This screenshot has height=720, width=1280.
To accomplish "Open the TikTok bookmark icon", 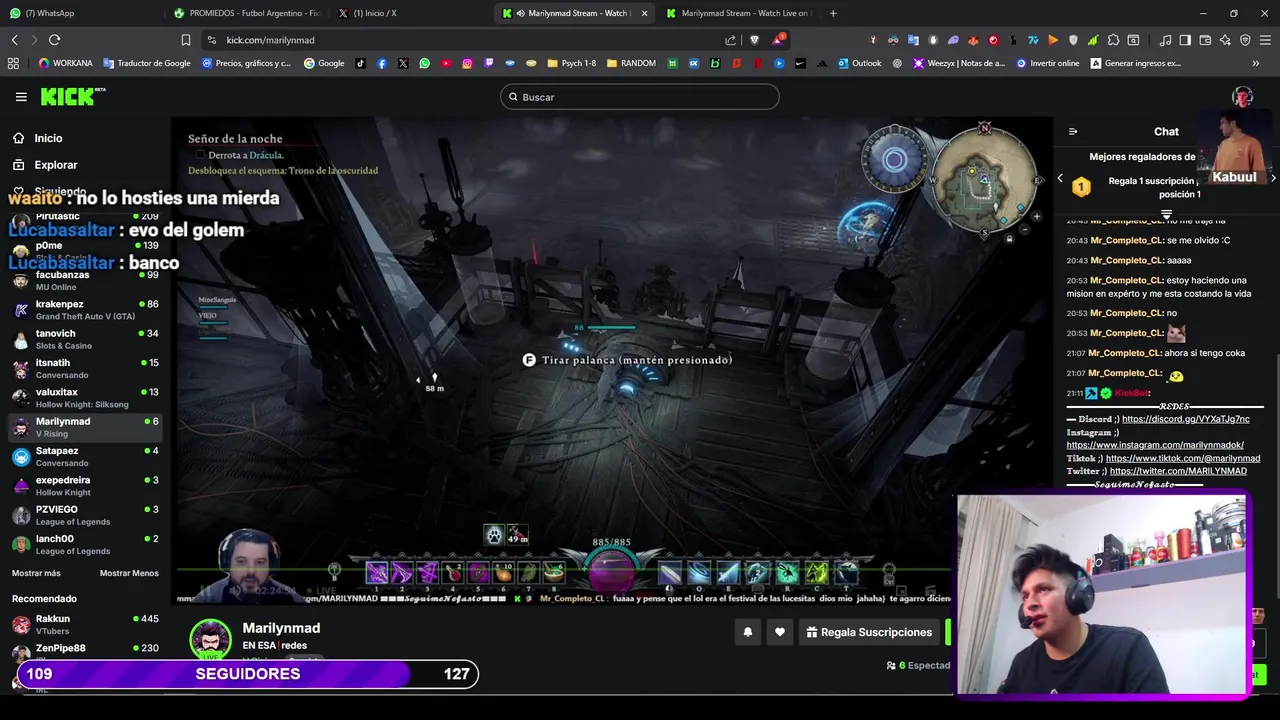I will click(361, 63).
